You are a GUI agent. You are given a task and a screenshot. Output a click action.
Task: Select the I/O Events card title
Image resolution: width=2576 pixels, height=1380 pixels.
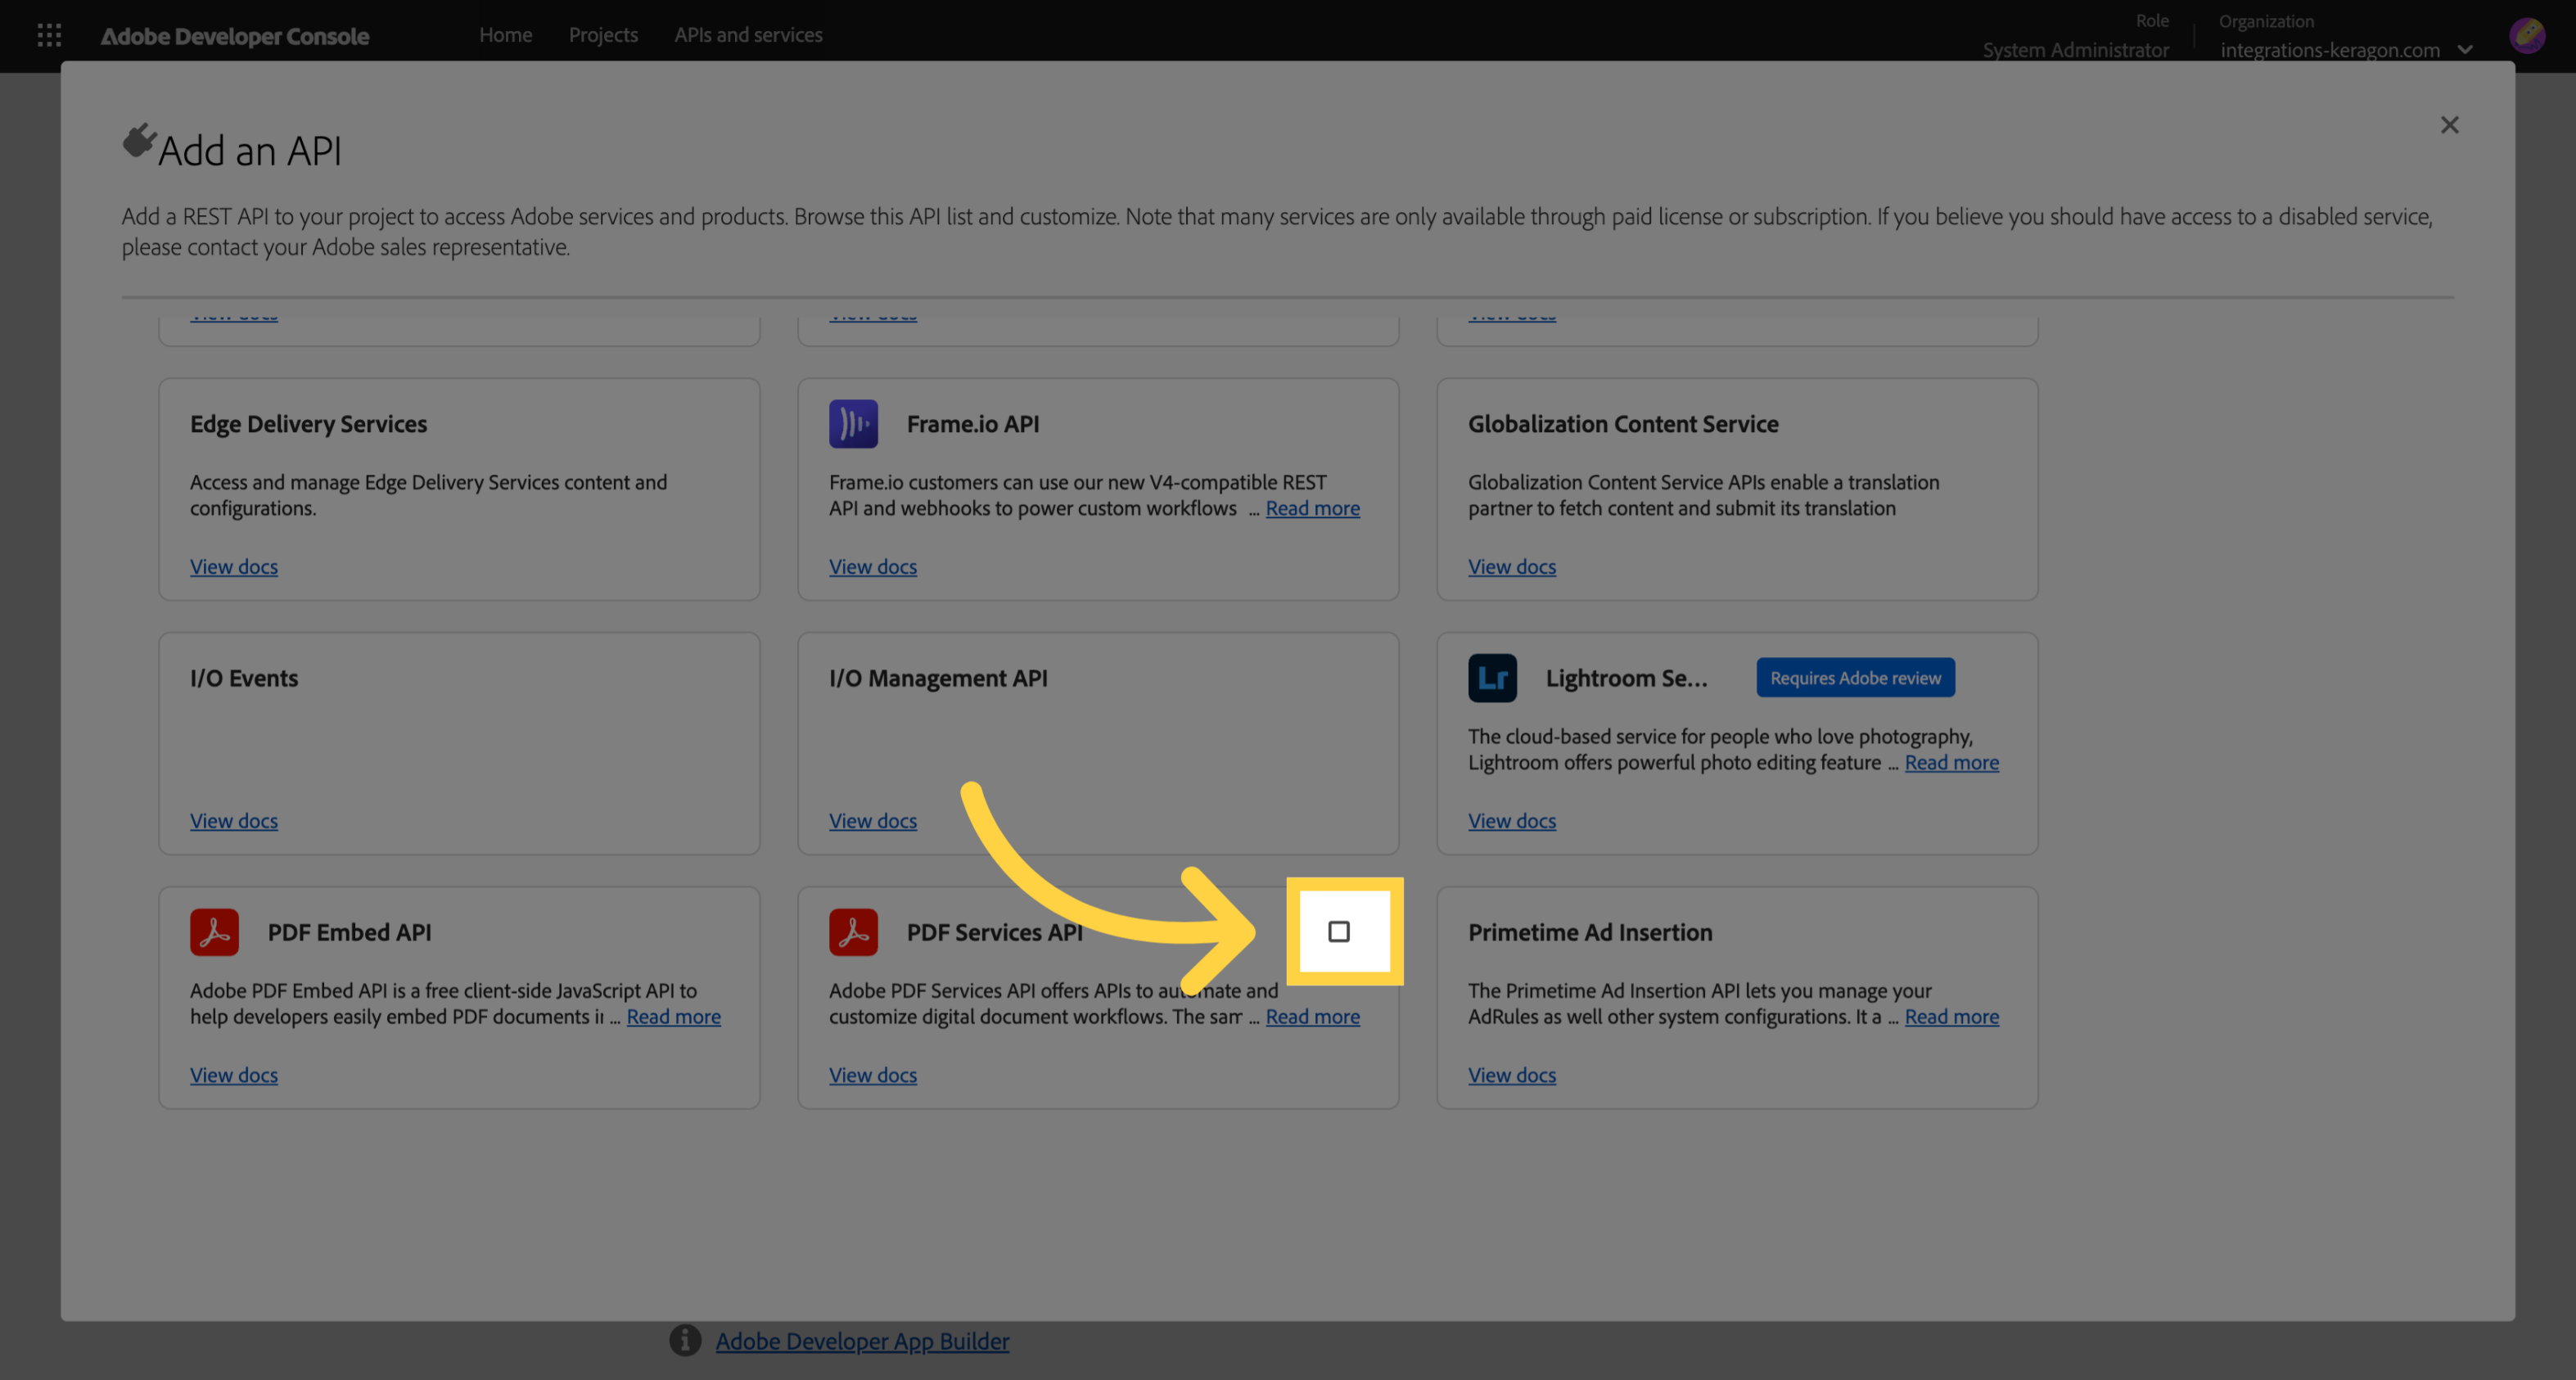pos(244,678)
